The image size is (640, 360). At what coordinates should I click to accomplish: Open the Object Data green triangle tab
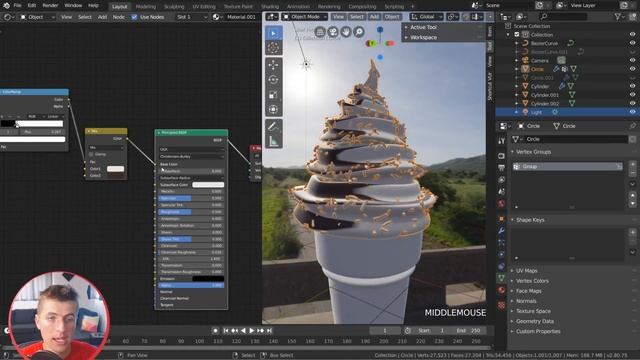502,278
